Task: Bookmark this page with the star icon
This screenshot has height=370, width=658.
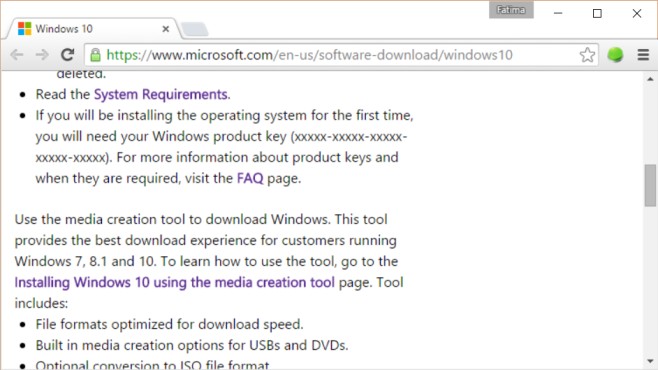Action: pos(587,55)
